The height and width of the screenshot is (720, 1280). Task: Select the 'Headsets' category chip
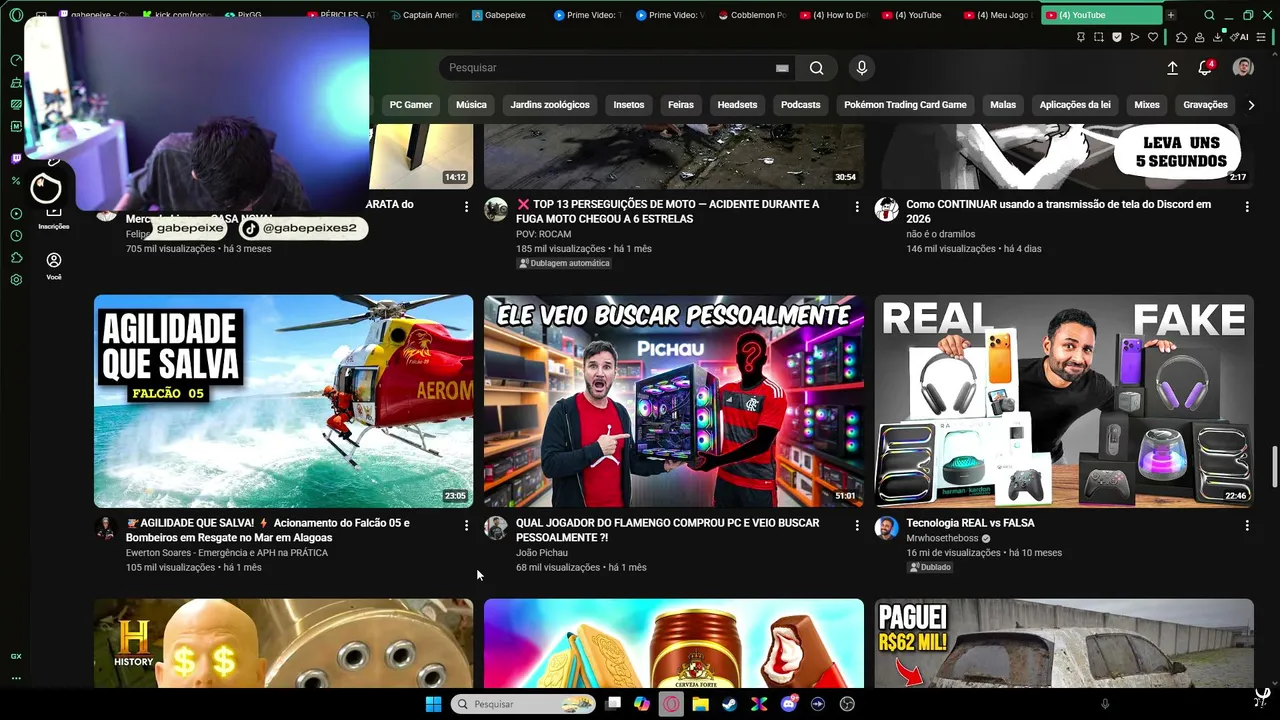pyautogui.click(x=737, y=105)
